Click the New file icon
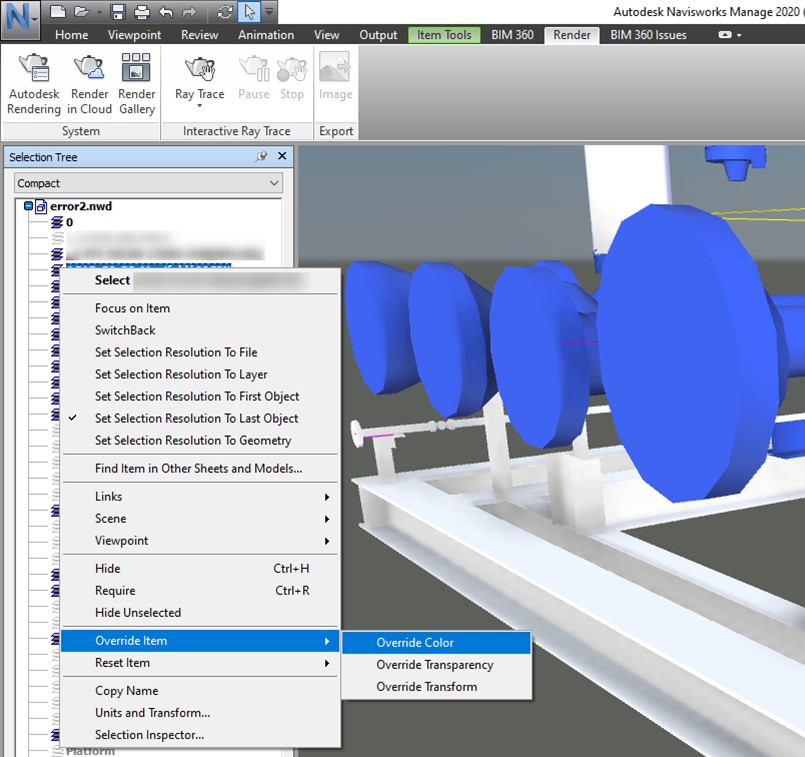Viewport: 805px width, 757px height. pos(58,12)
